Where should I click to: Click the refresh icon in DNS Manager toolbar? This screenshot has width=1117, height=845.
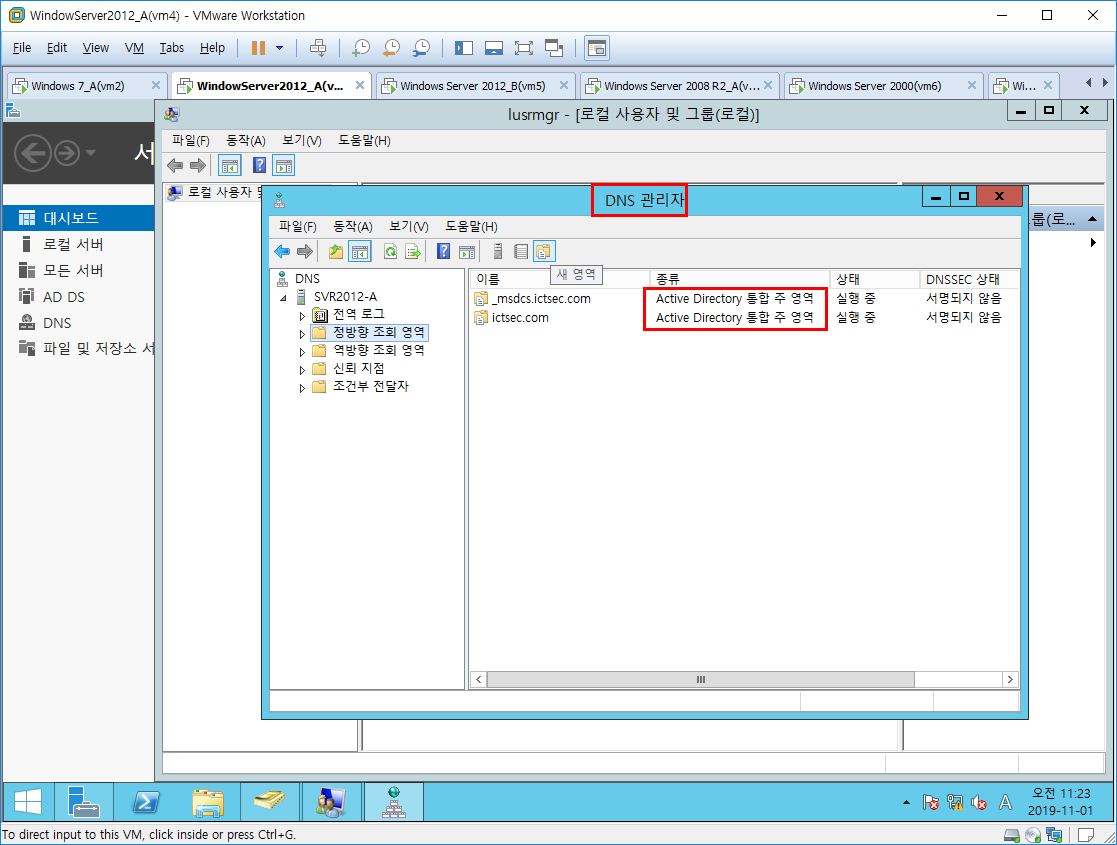point(390,252)
